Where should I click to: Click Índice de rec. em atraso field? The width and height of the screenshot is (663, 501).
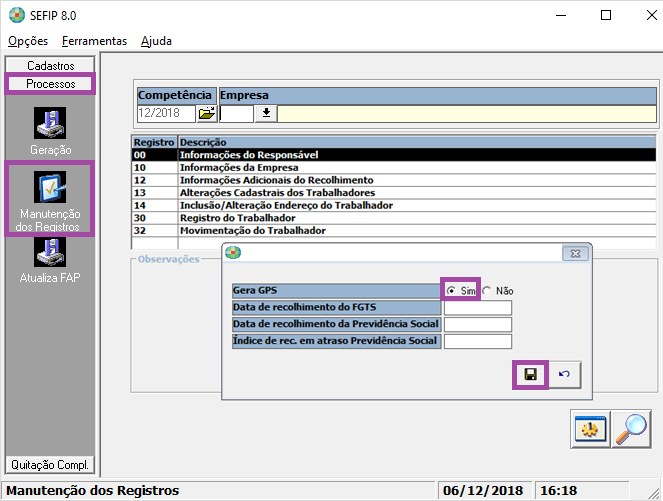coord(478,341)
